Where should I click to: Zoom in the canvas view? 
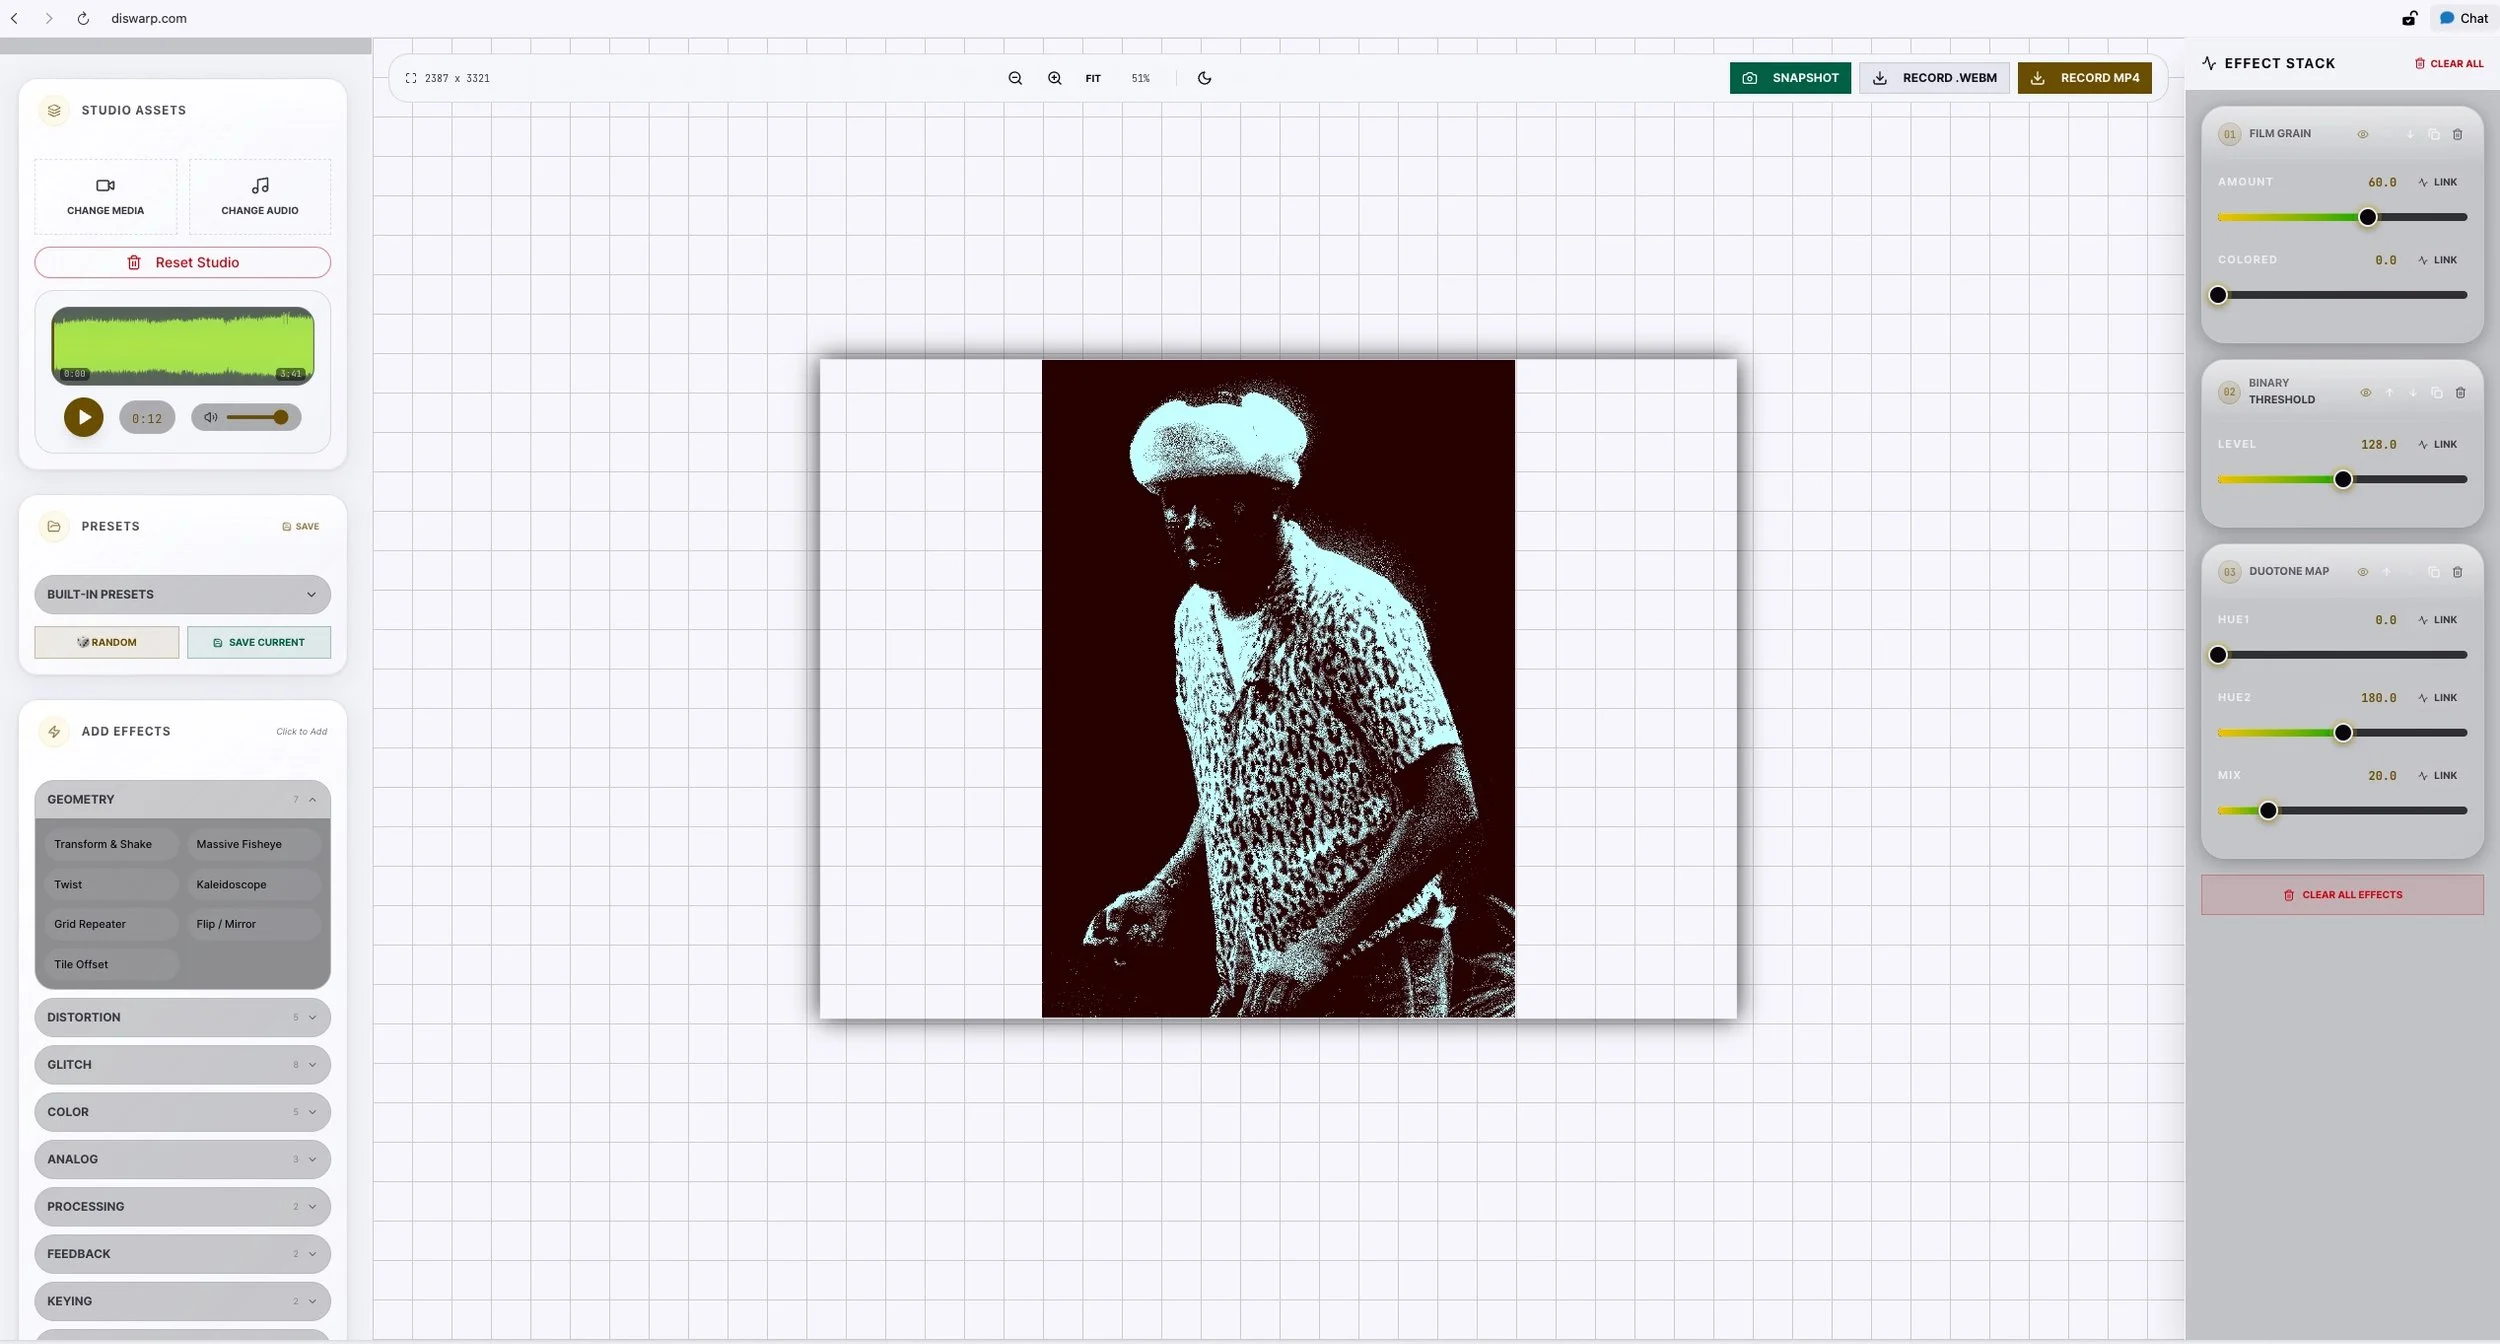[1054, 78]
